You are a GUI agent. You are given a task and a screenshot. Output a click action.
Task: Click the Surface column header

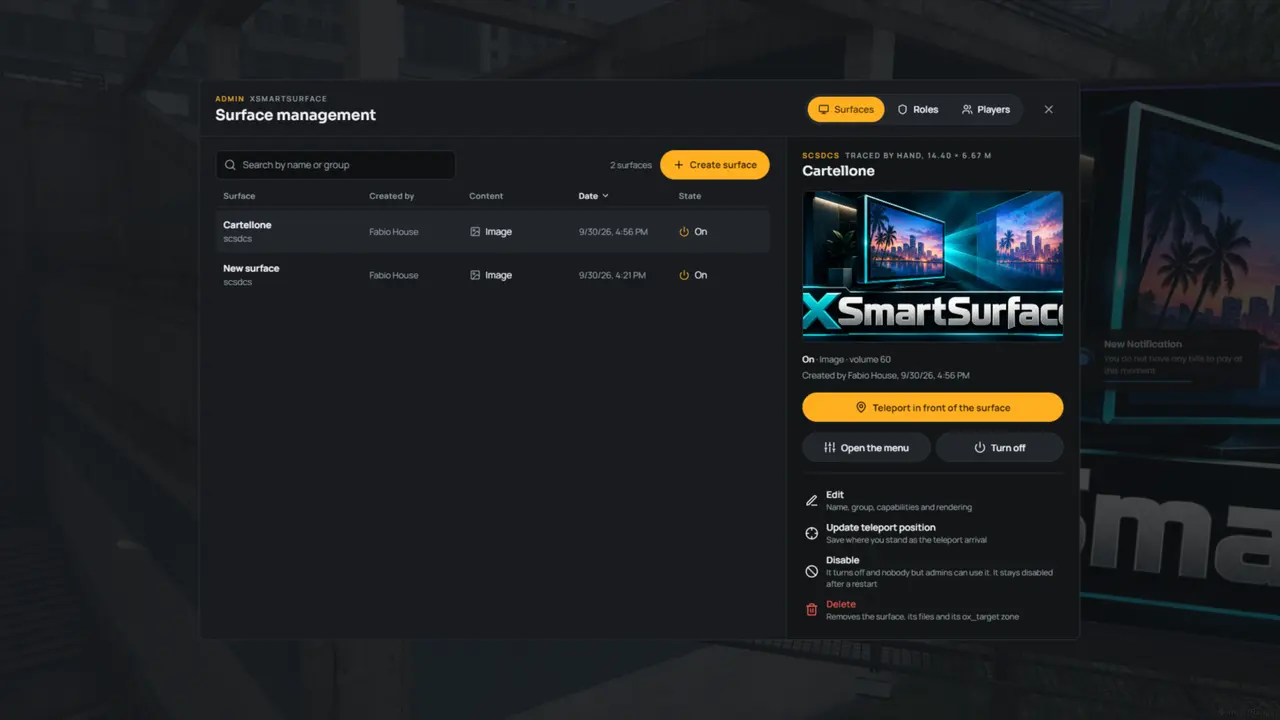click(239, 196)
